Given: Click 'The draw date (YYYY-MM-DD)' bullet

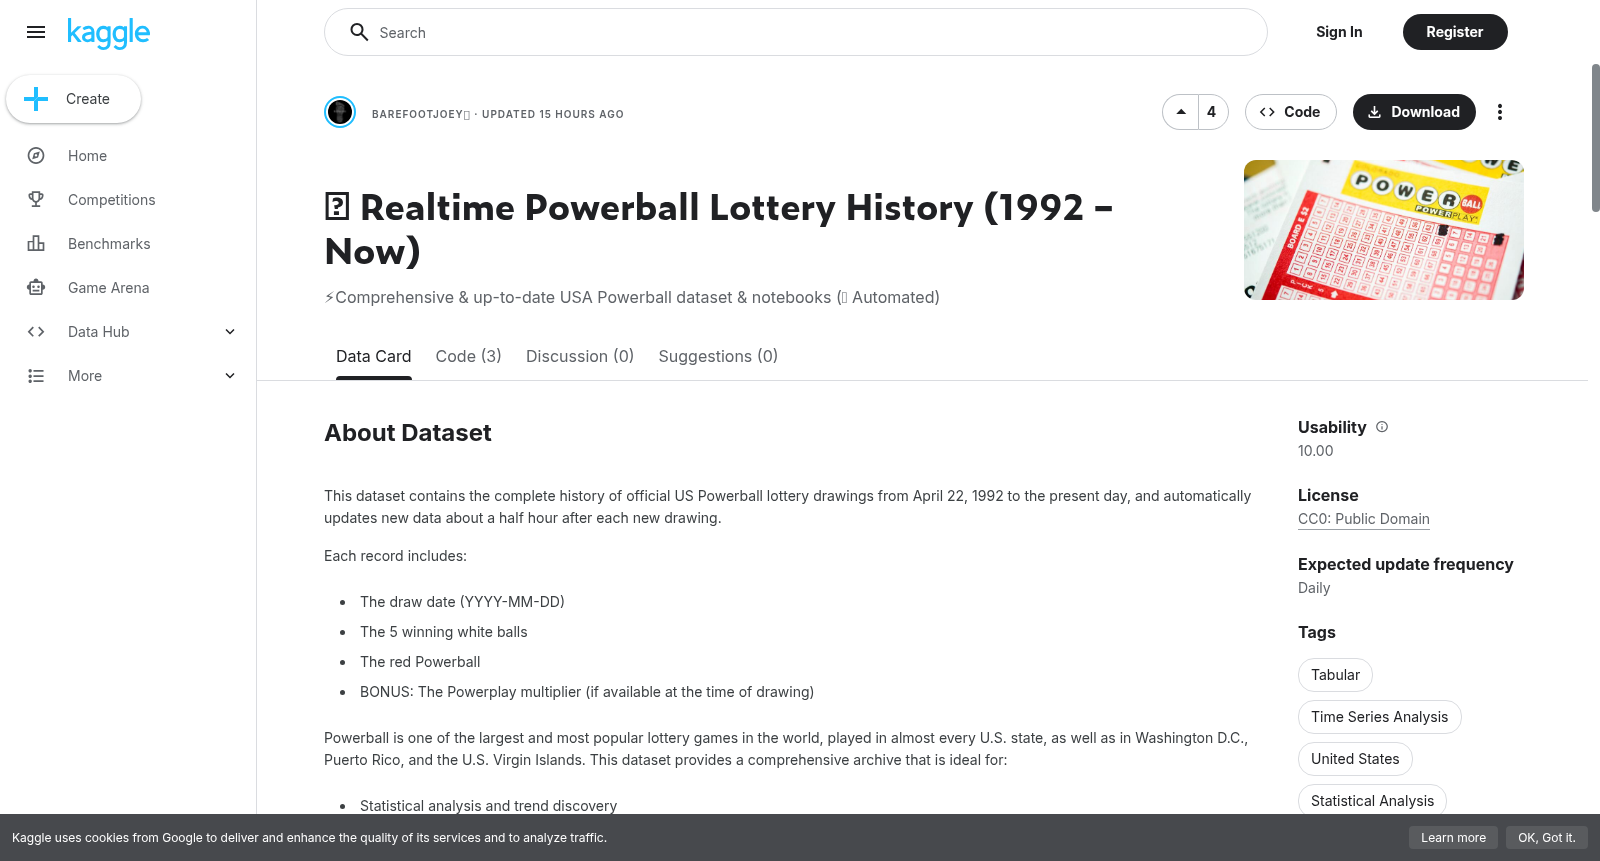Looking at the screenshot, I should [462, 602].
